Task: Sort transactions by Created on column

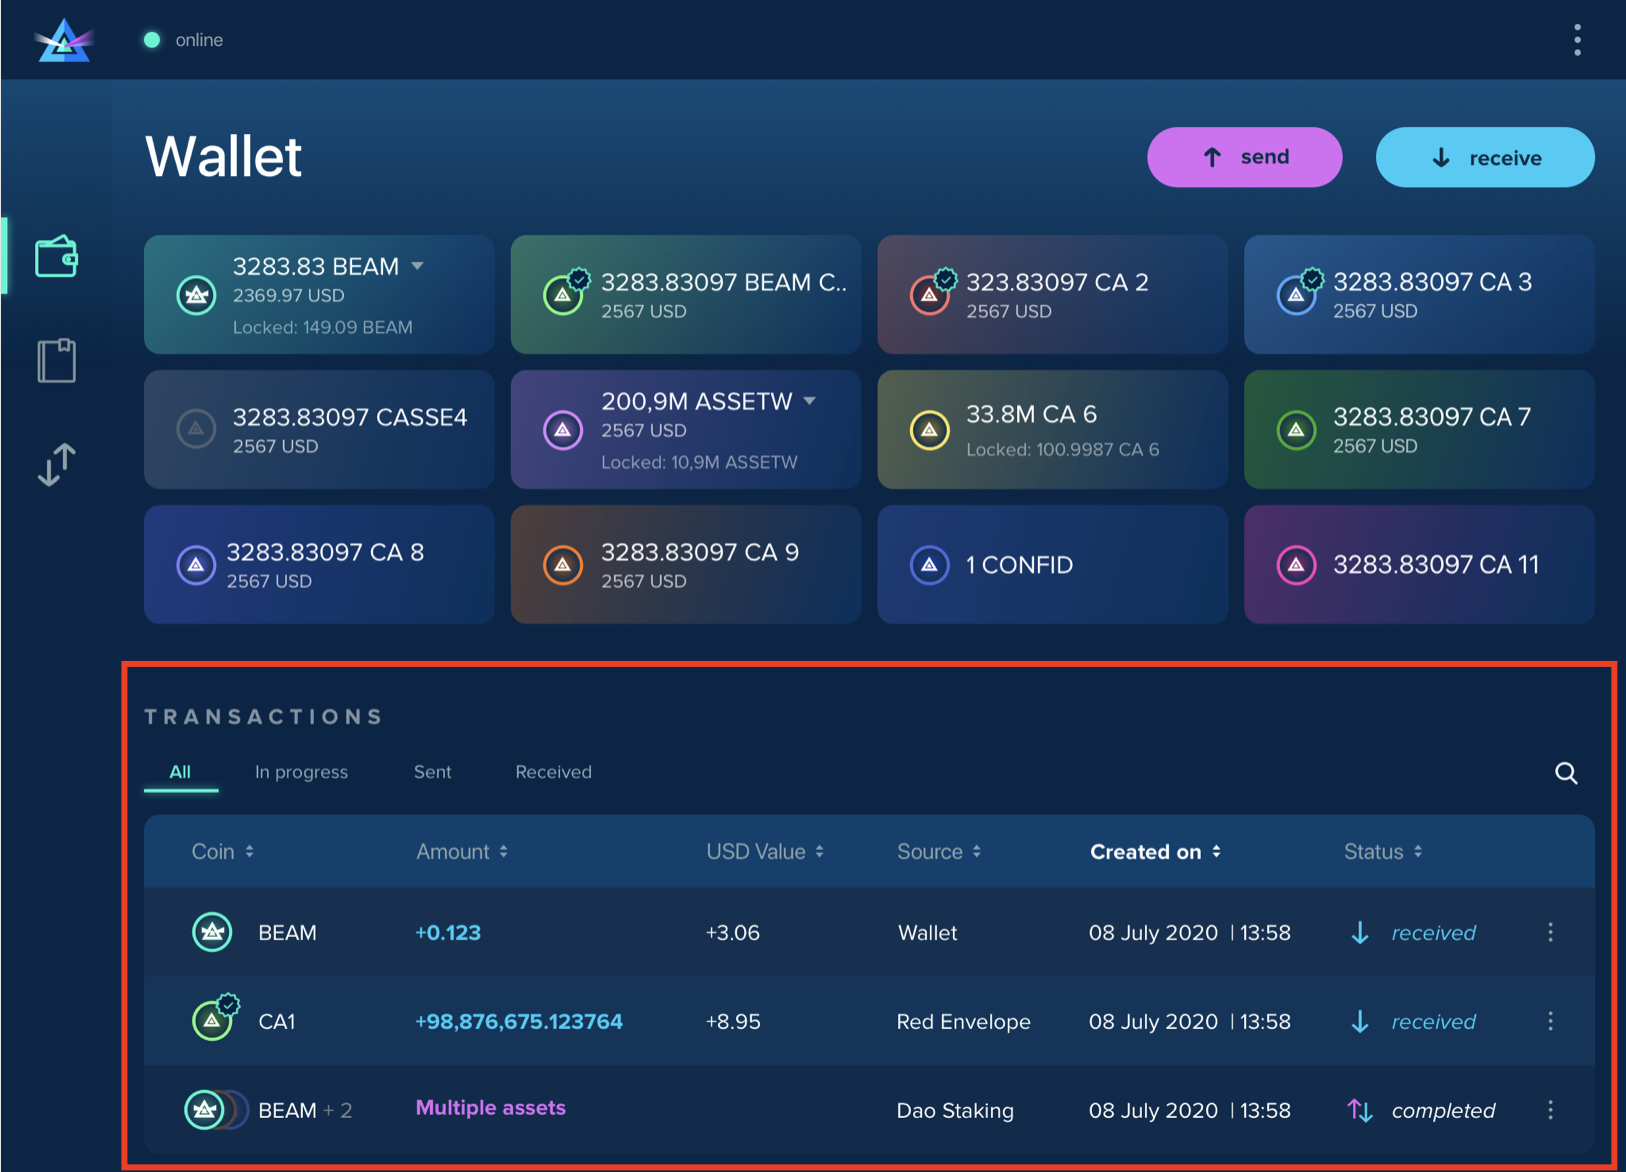Action: tap(1155, 851)
